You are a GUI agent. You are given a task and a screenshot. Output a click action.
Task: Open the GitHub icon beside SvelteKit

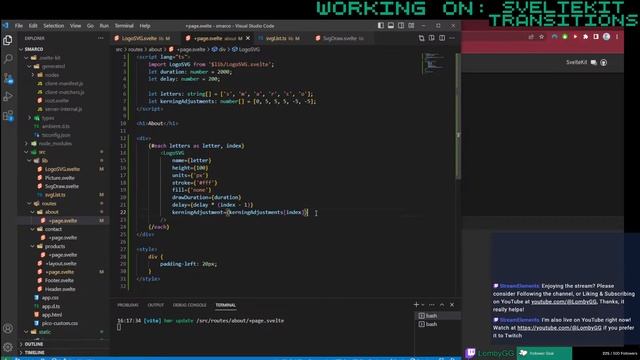[604, 62]
